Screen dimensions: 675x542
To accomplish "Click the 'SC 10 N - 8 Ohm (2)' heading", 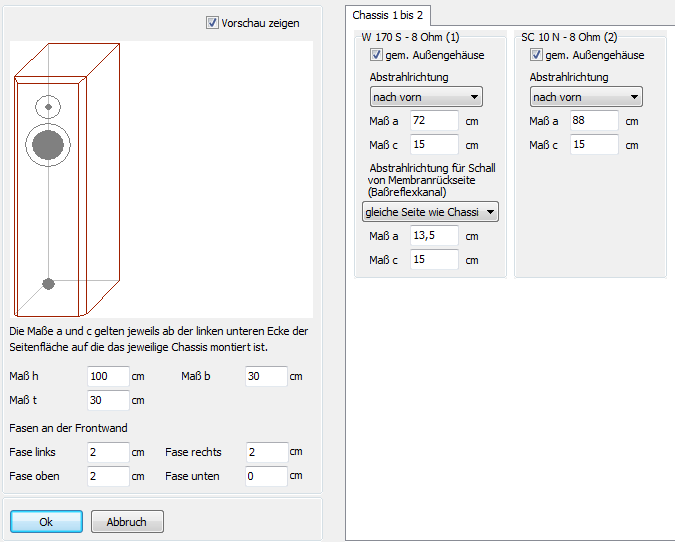I will (569, 37).
